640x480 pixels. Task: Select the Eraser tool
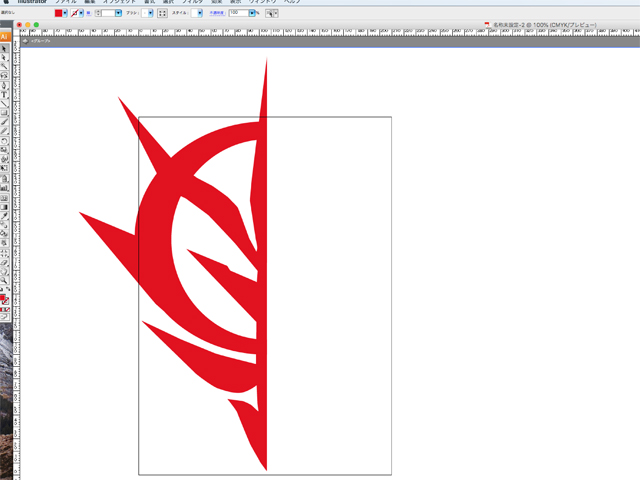[4, 262]
